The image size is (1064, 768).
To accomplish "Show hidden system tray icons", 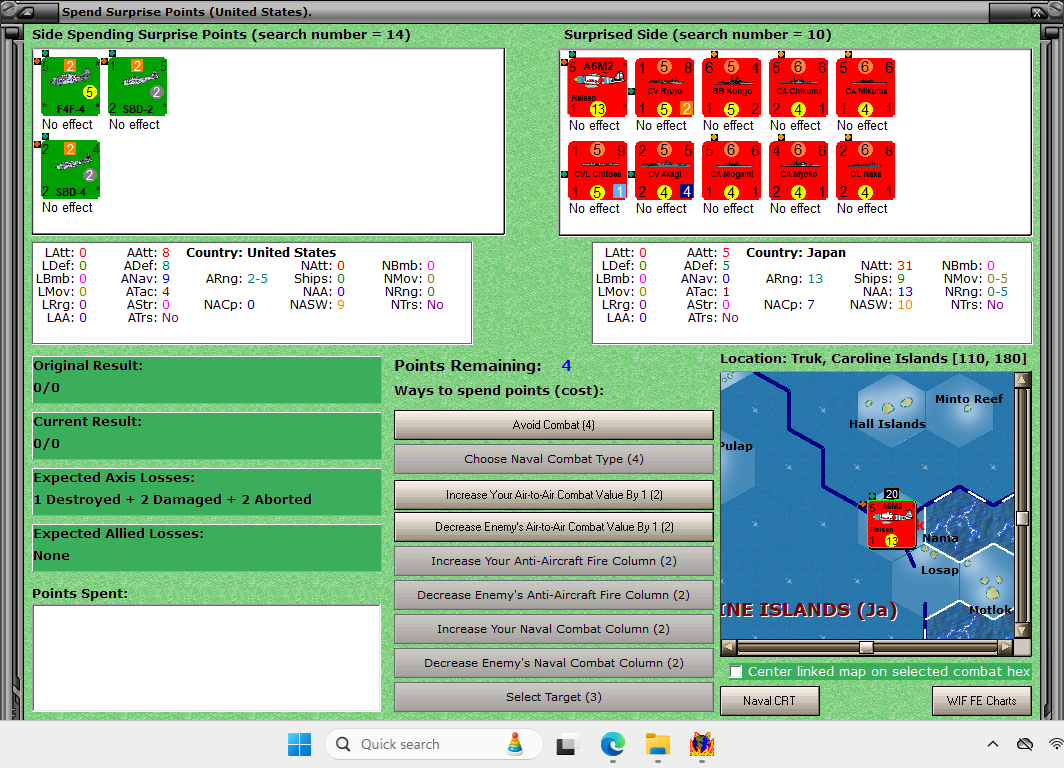I will (993, 744).
